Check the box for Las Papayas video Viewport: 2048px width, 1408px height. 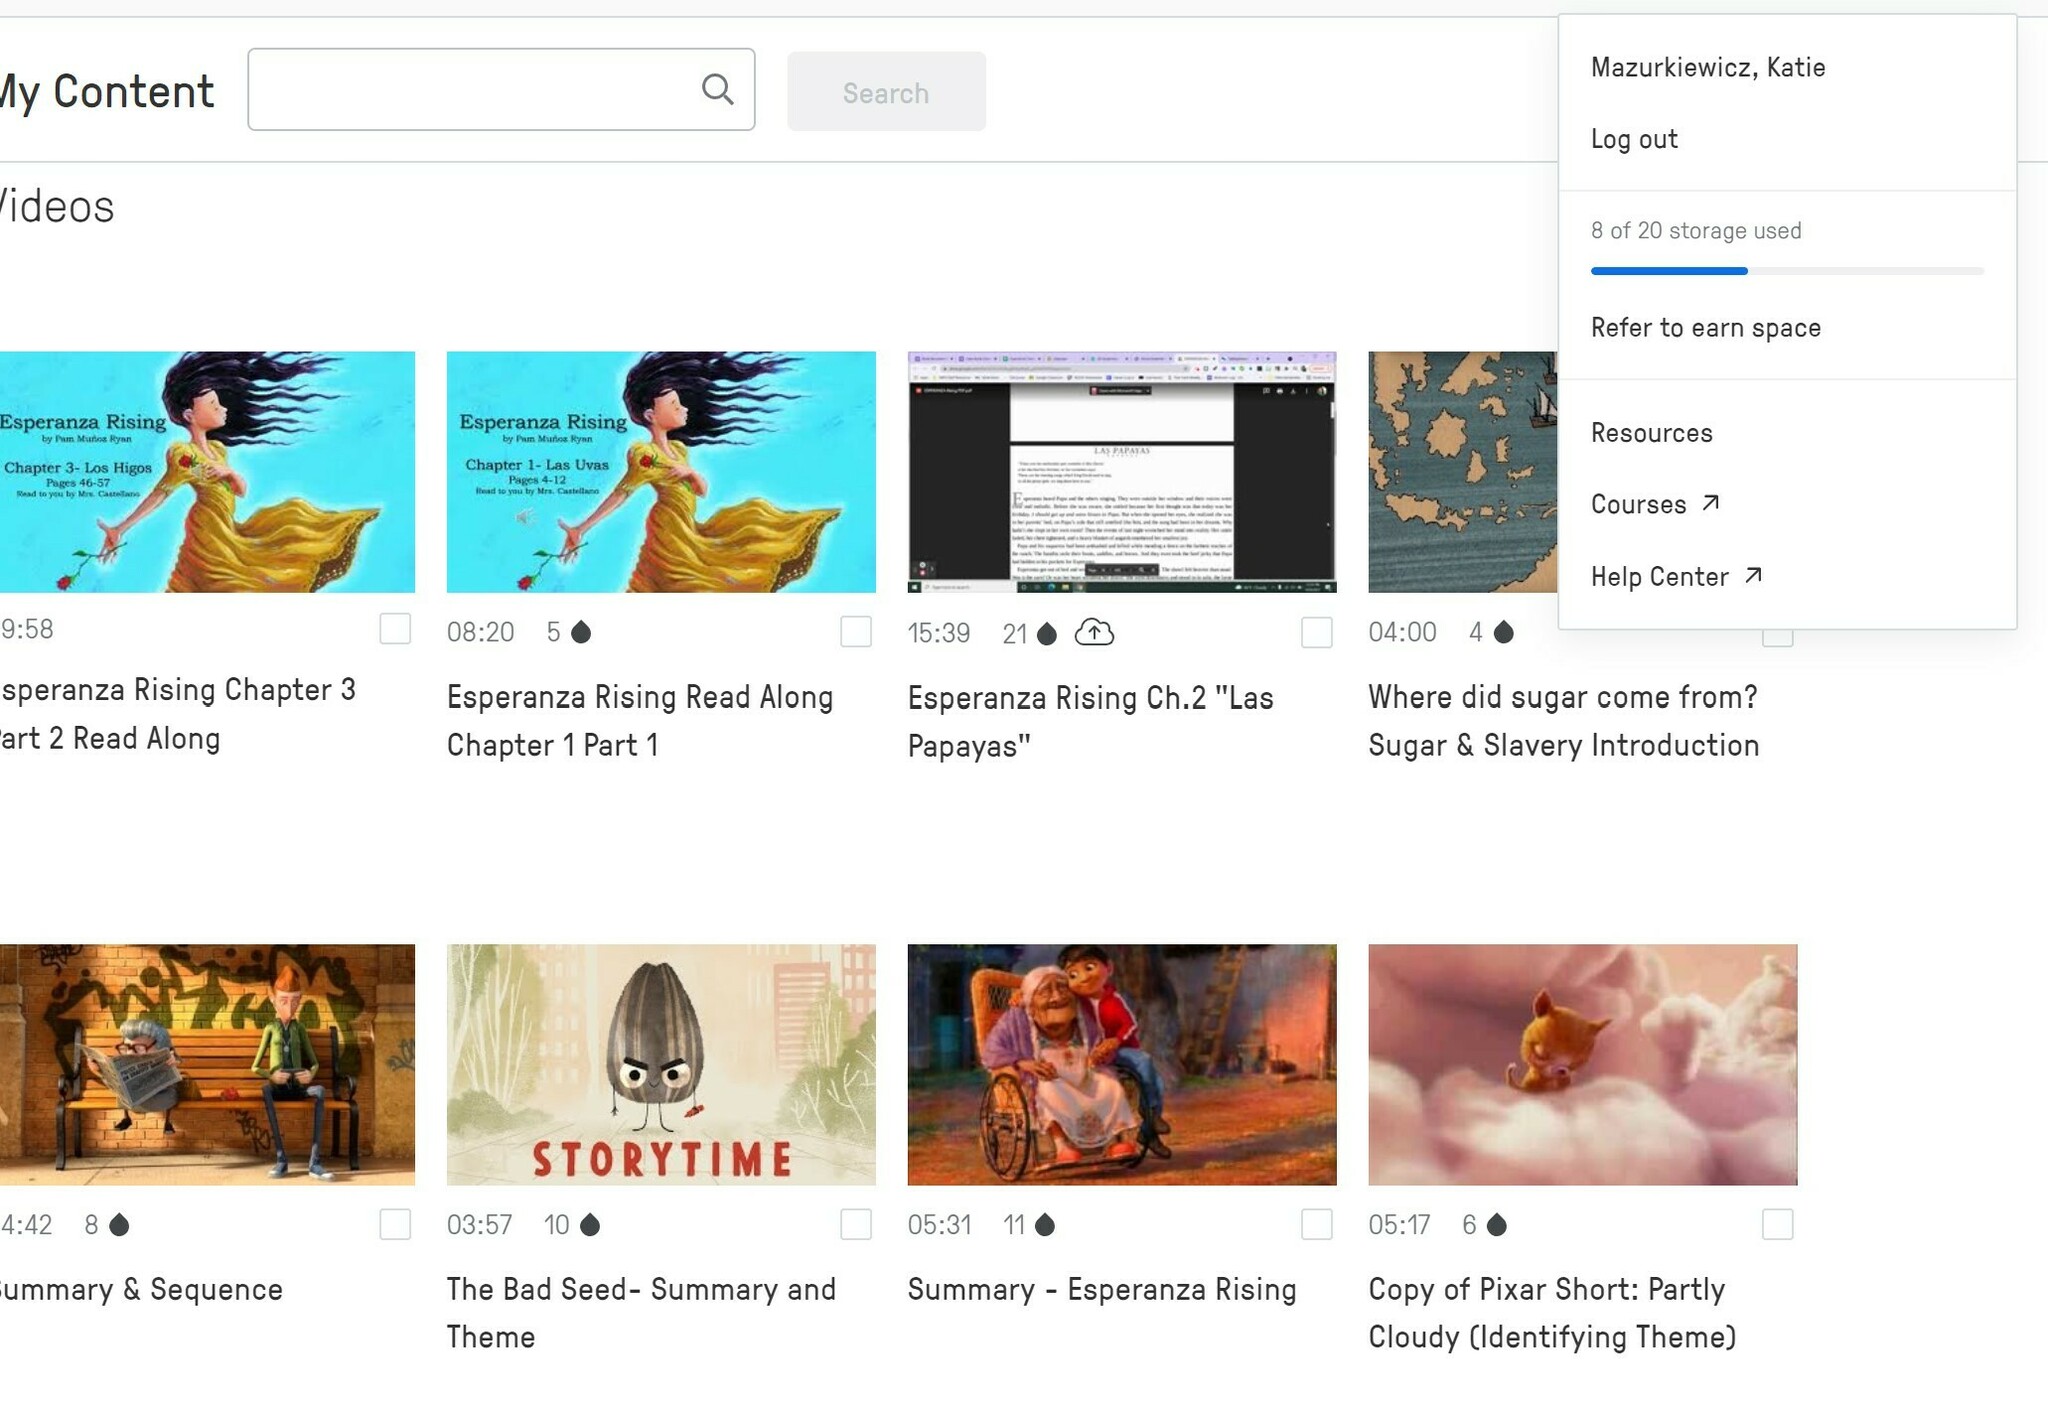coord(1316,632)
